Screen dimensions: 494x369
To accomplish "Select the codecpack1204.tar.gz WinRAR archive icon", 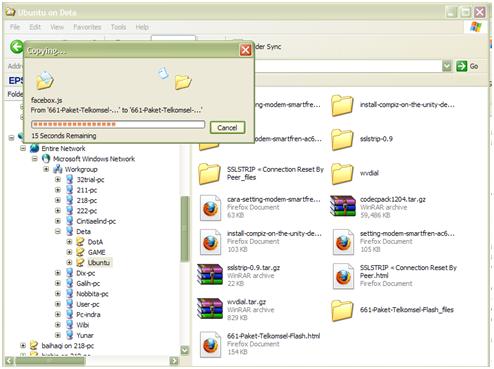I will tap(343, 206).
